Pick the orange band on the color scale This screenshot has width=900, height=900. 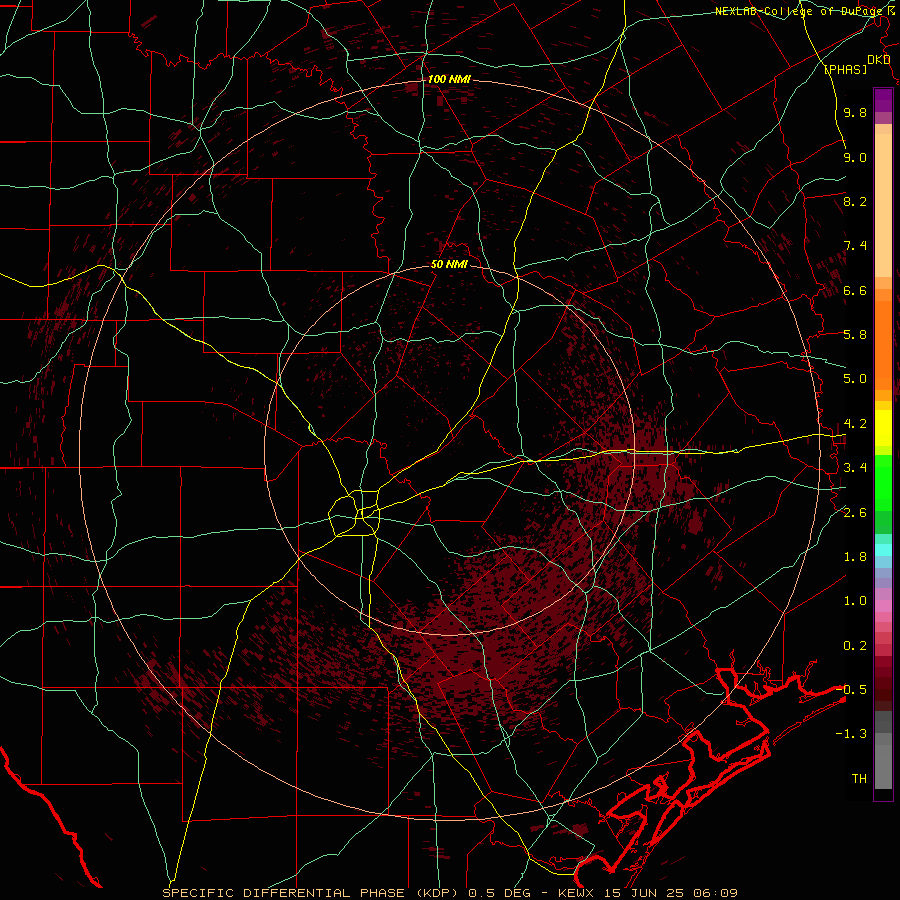[x=883, y=344]
